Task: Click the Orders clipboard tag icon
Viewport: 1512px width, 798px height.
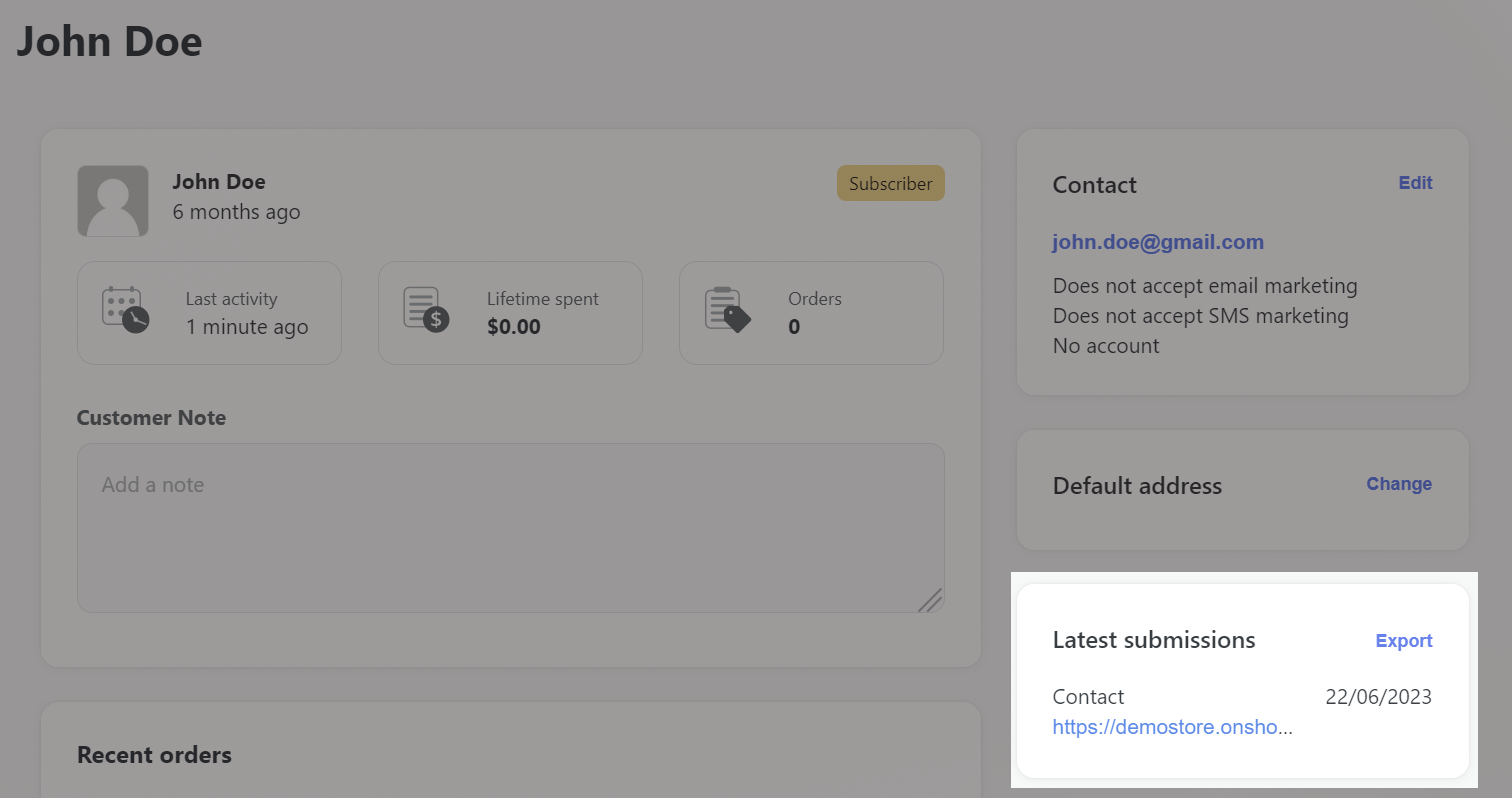Action: [728, 310]
